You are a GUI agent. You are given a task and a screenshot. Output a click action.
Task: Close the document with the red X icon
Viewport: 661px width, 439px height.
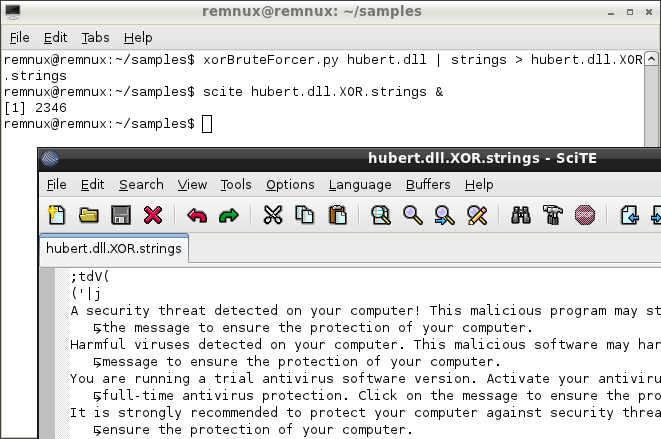153,215
